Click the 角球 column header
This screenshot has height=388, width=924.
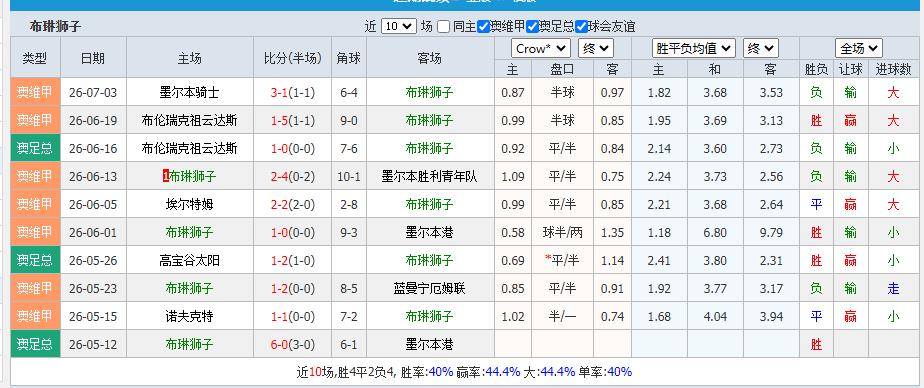point(349,58)
